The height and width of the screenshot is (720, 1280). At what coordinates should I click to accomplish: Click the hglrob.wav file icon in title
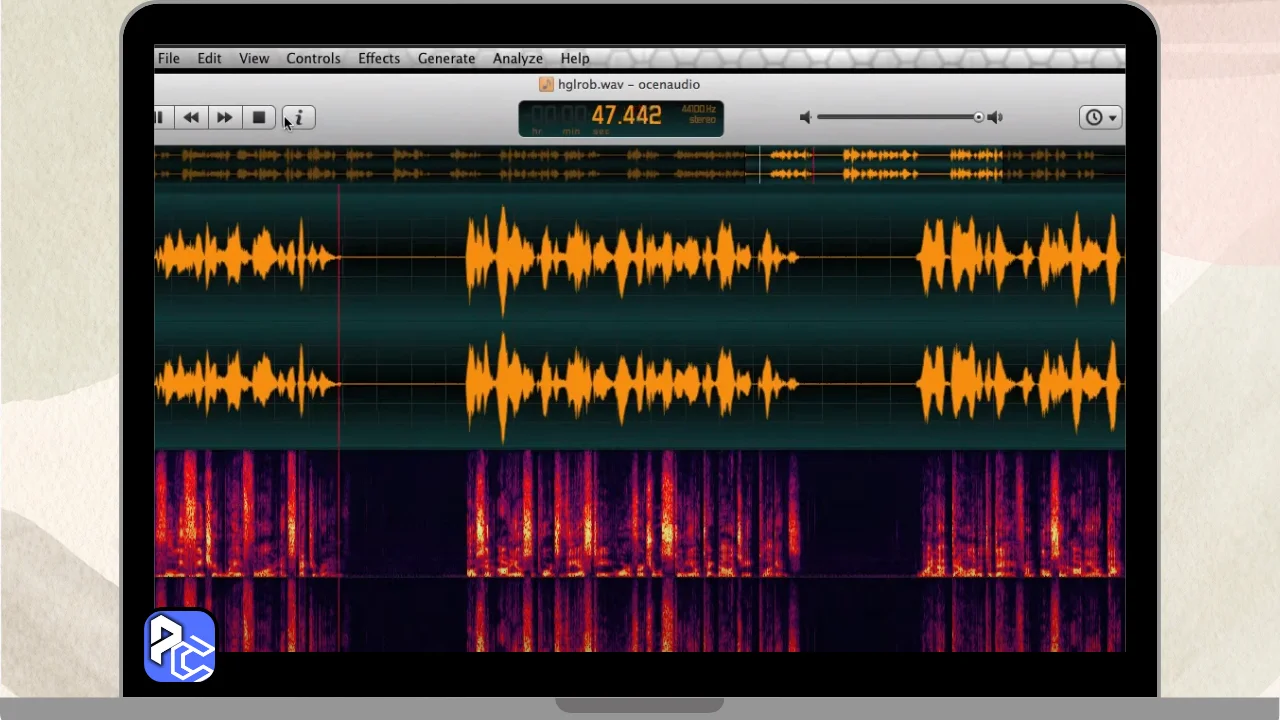[546, 85]
